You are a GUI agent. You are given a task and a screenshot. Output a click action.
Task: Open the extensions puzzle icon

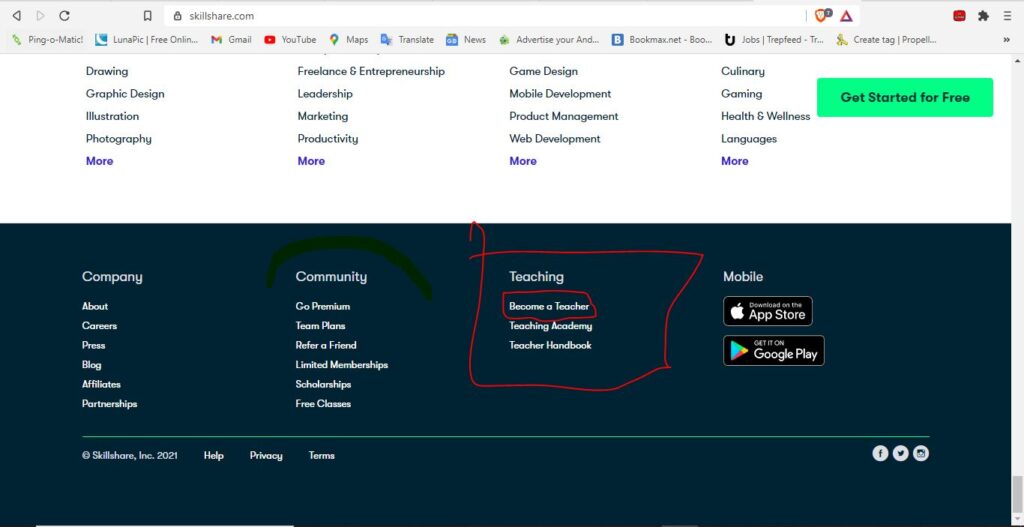coord(983,16)
